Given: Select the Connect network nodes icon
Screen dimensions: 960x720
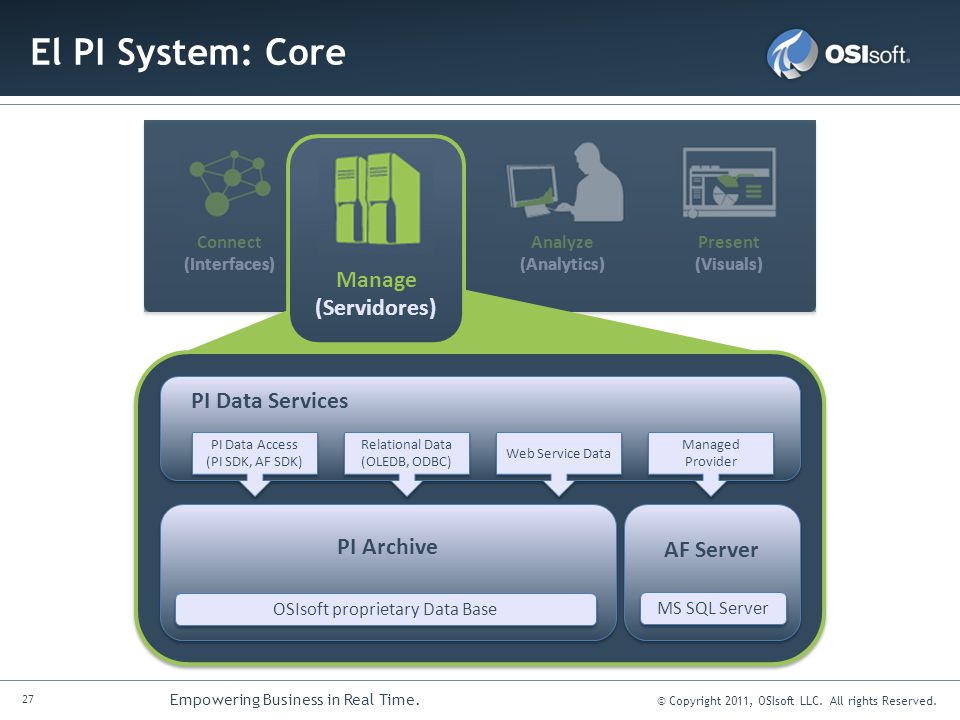Looking at the screenshot, I should click(x=230, y=183).
